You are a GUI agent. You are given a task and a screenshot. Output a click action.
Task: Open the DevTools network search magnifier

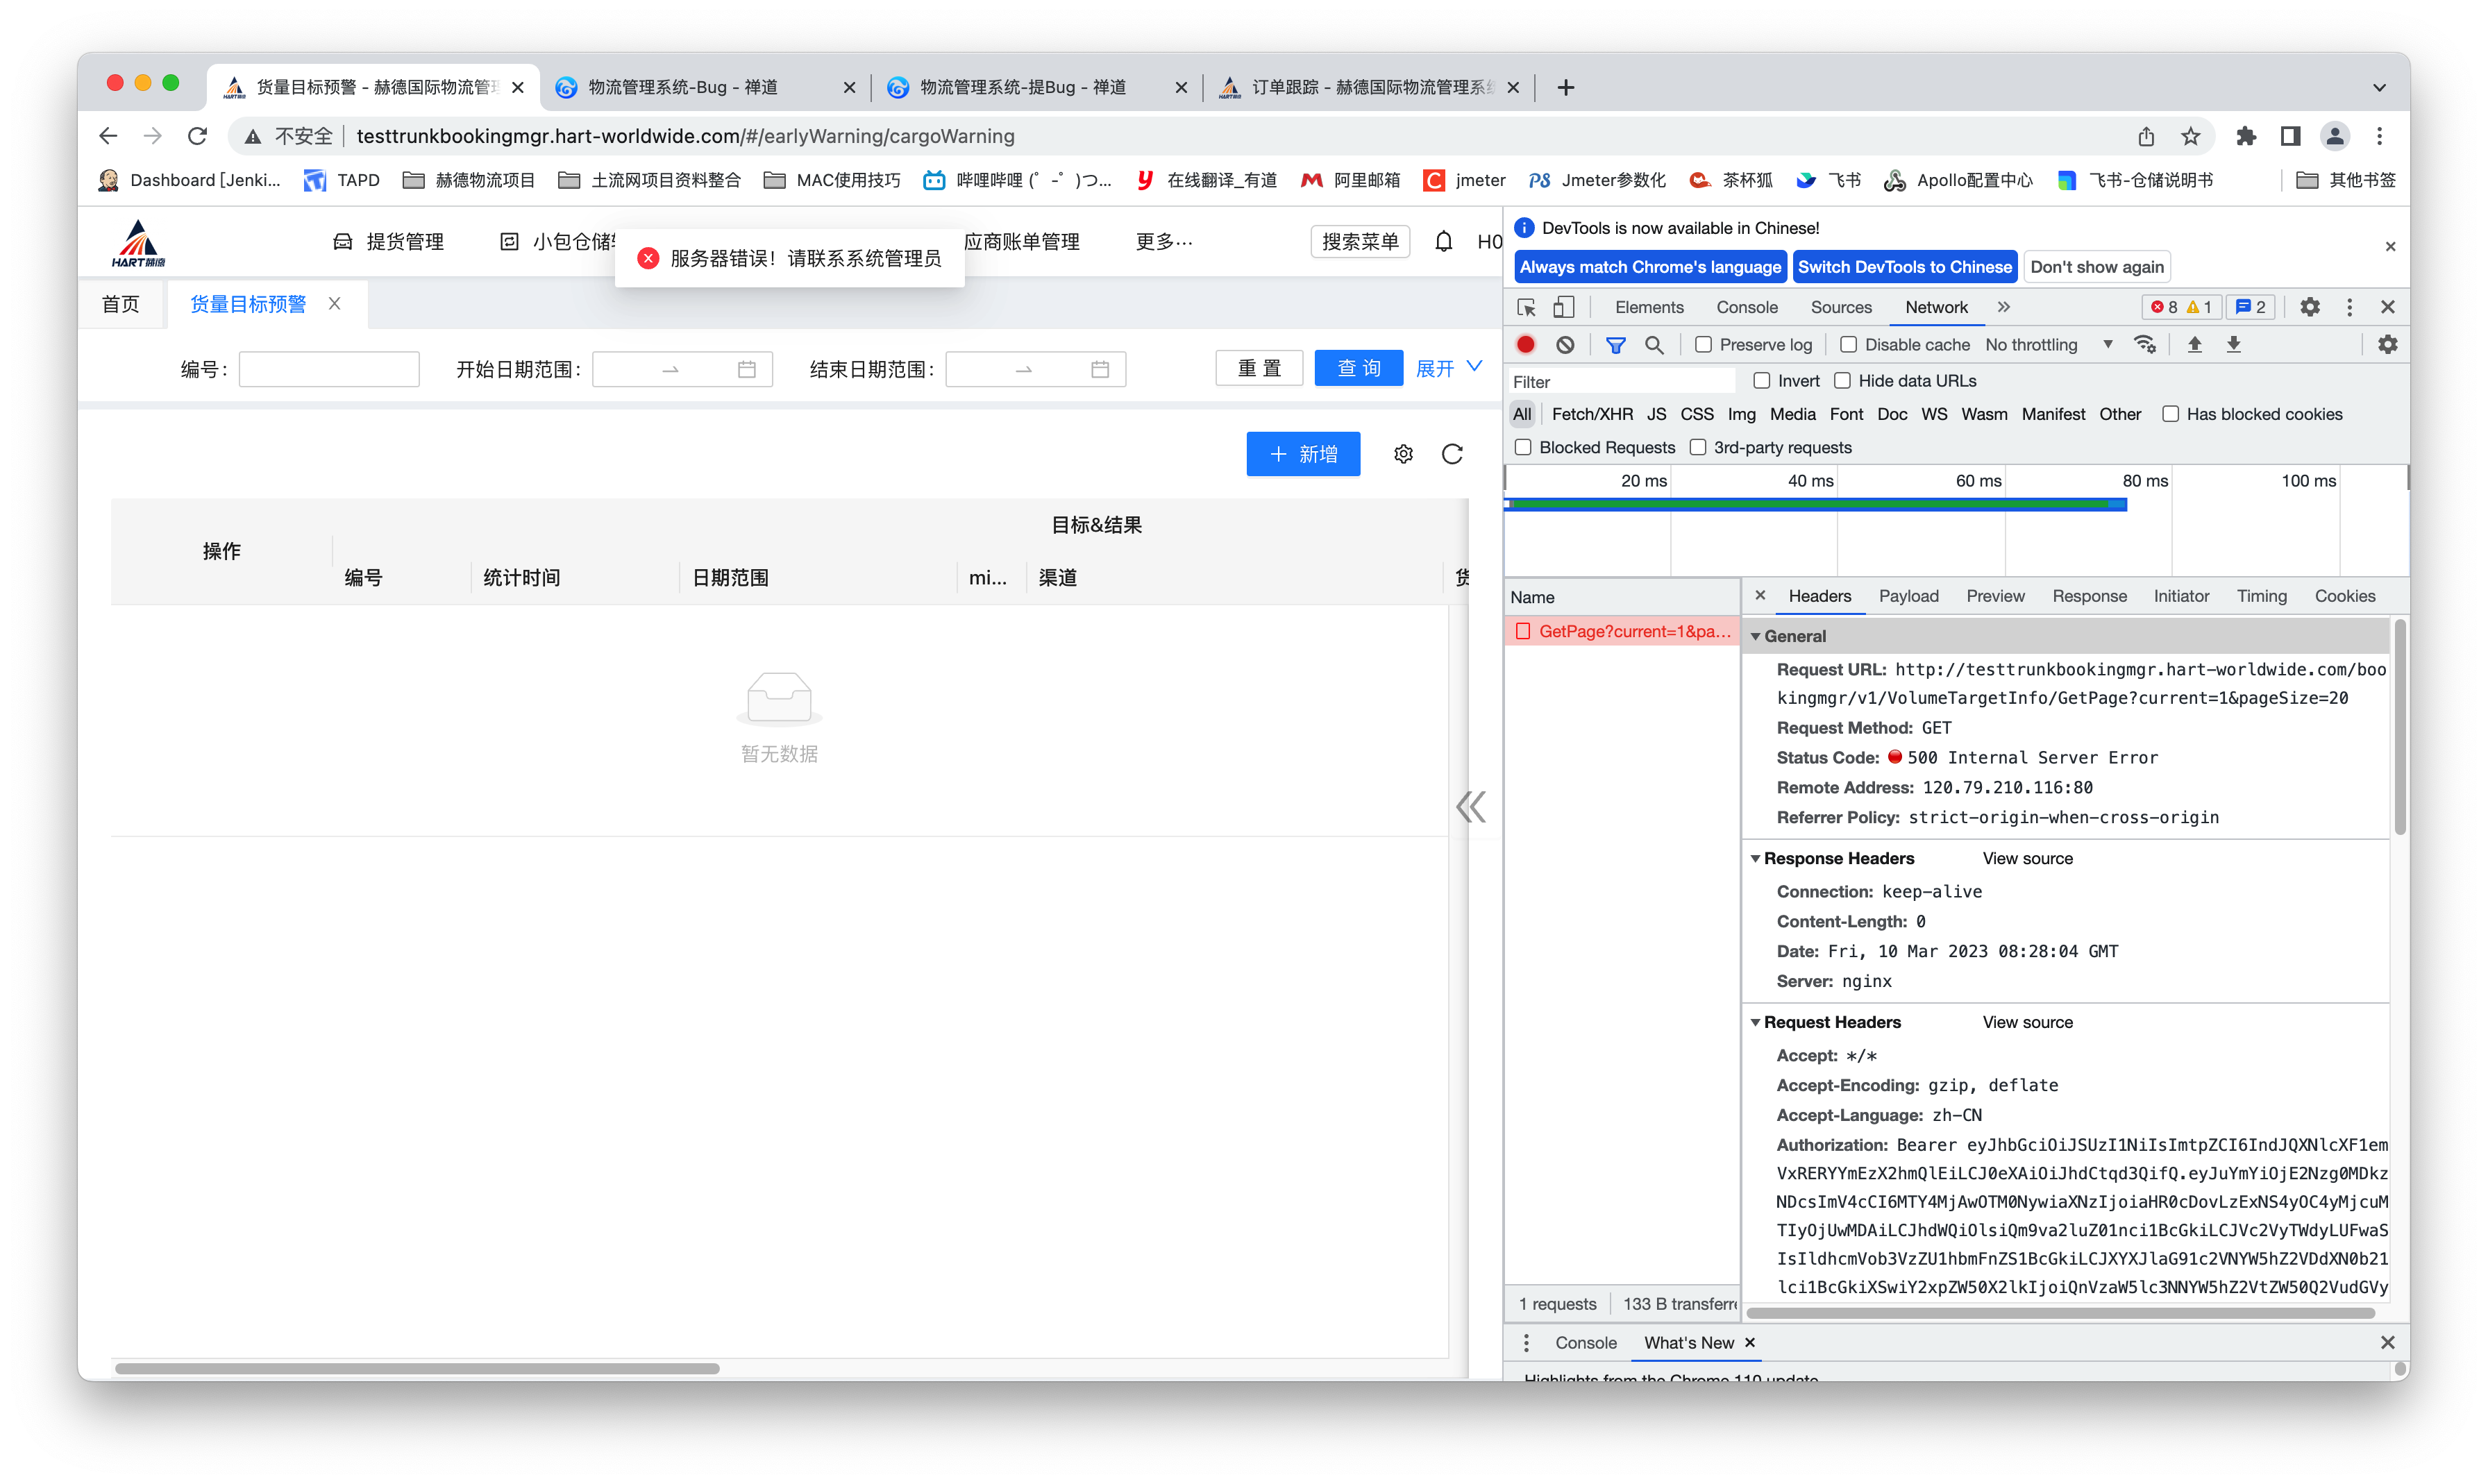(x=1654, y=344)
